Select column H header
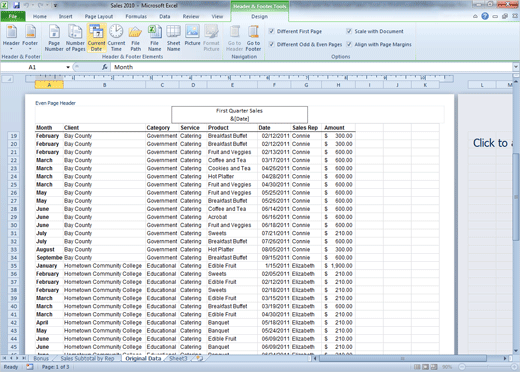The image size is (520, 372). tap(338, 85)
